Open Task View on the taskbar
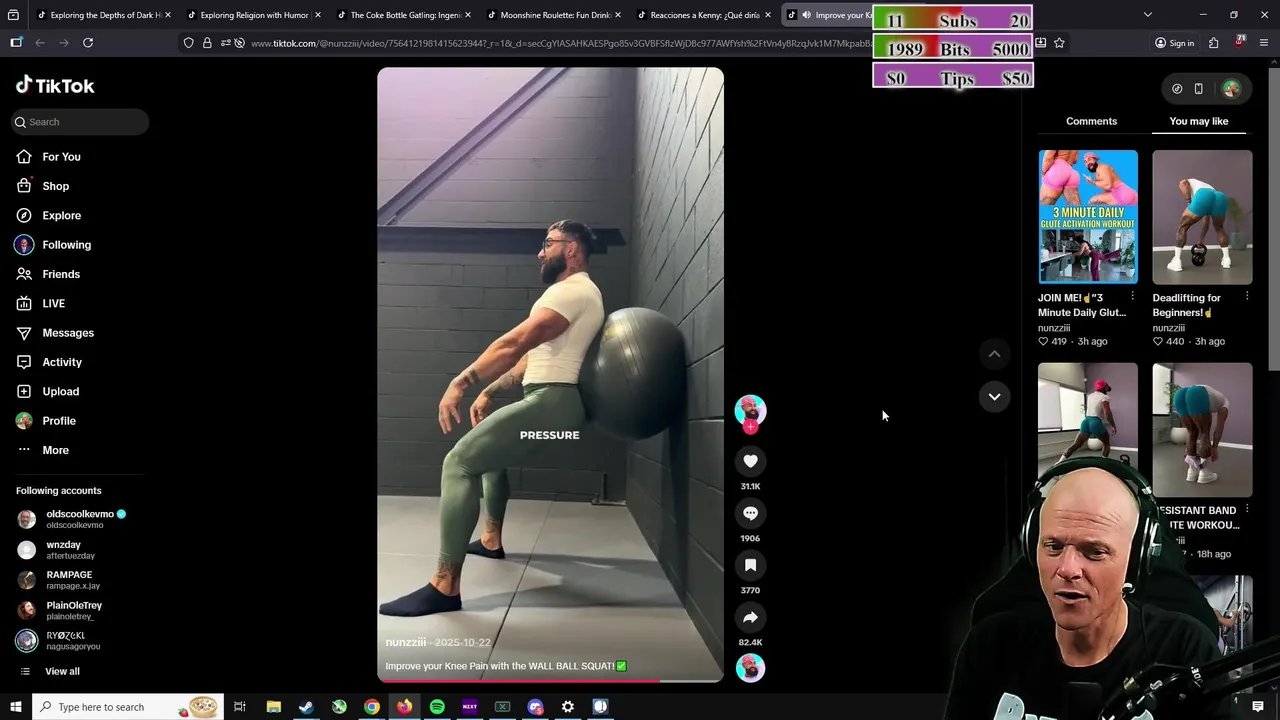The width and height of the screenshot is (1280, 720). coord(240,707)
